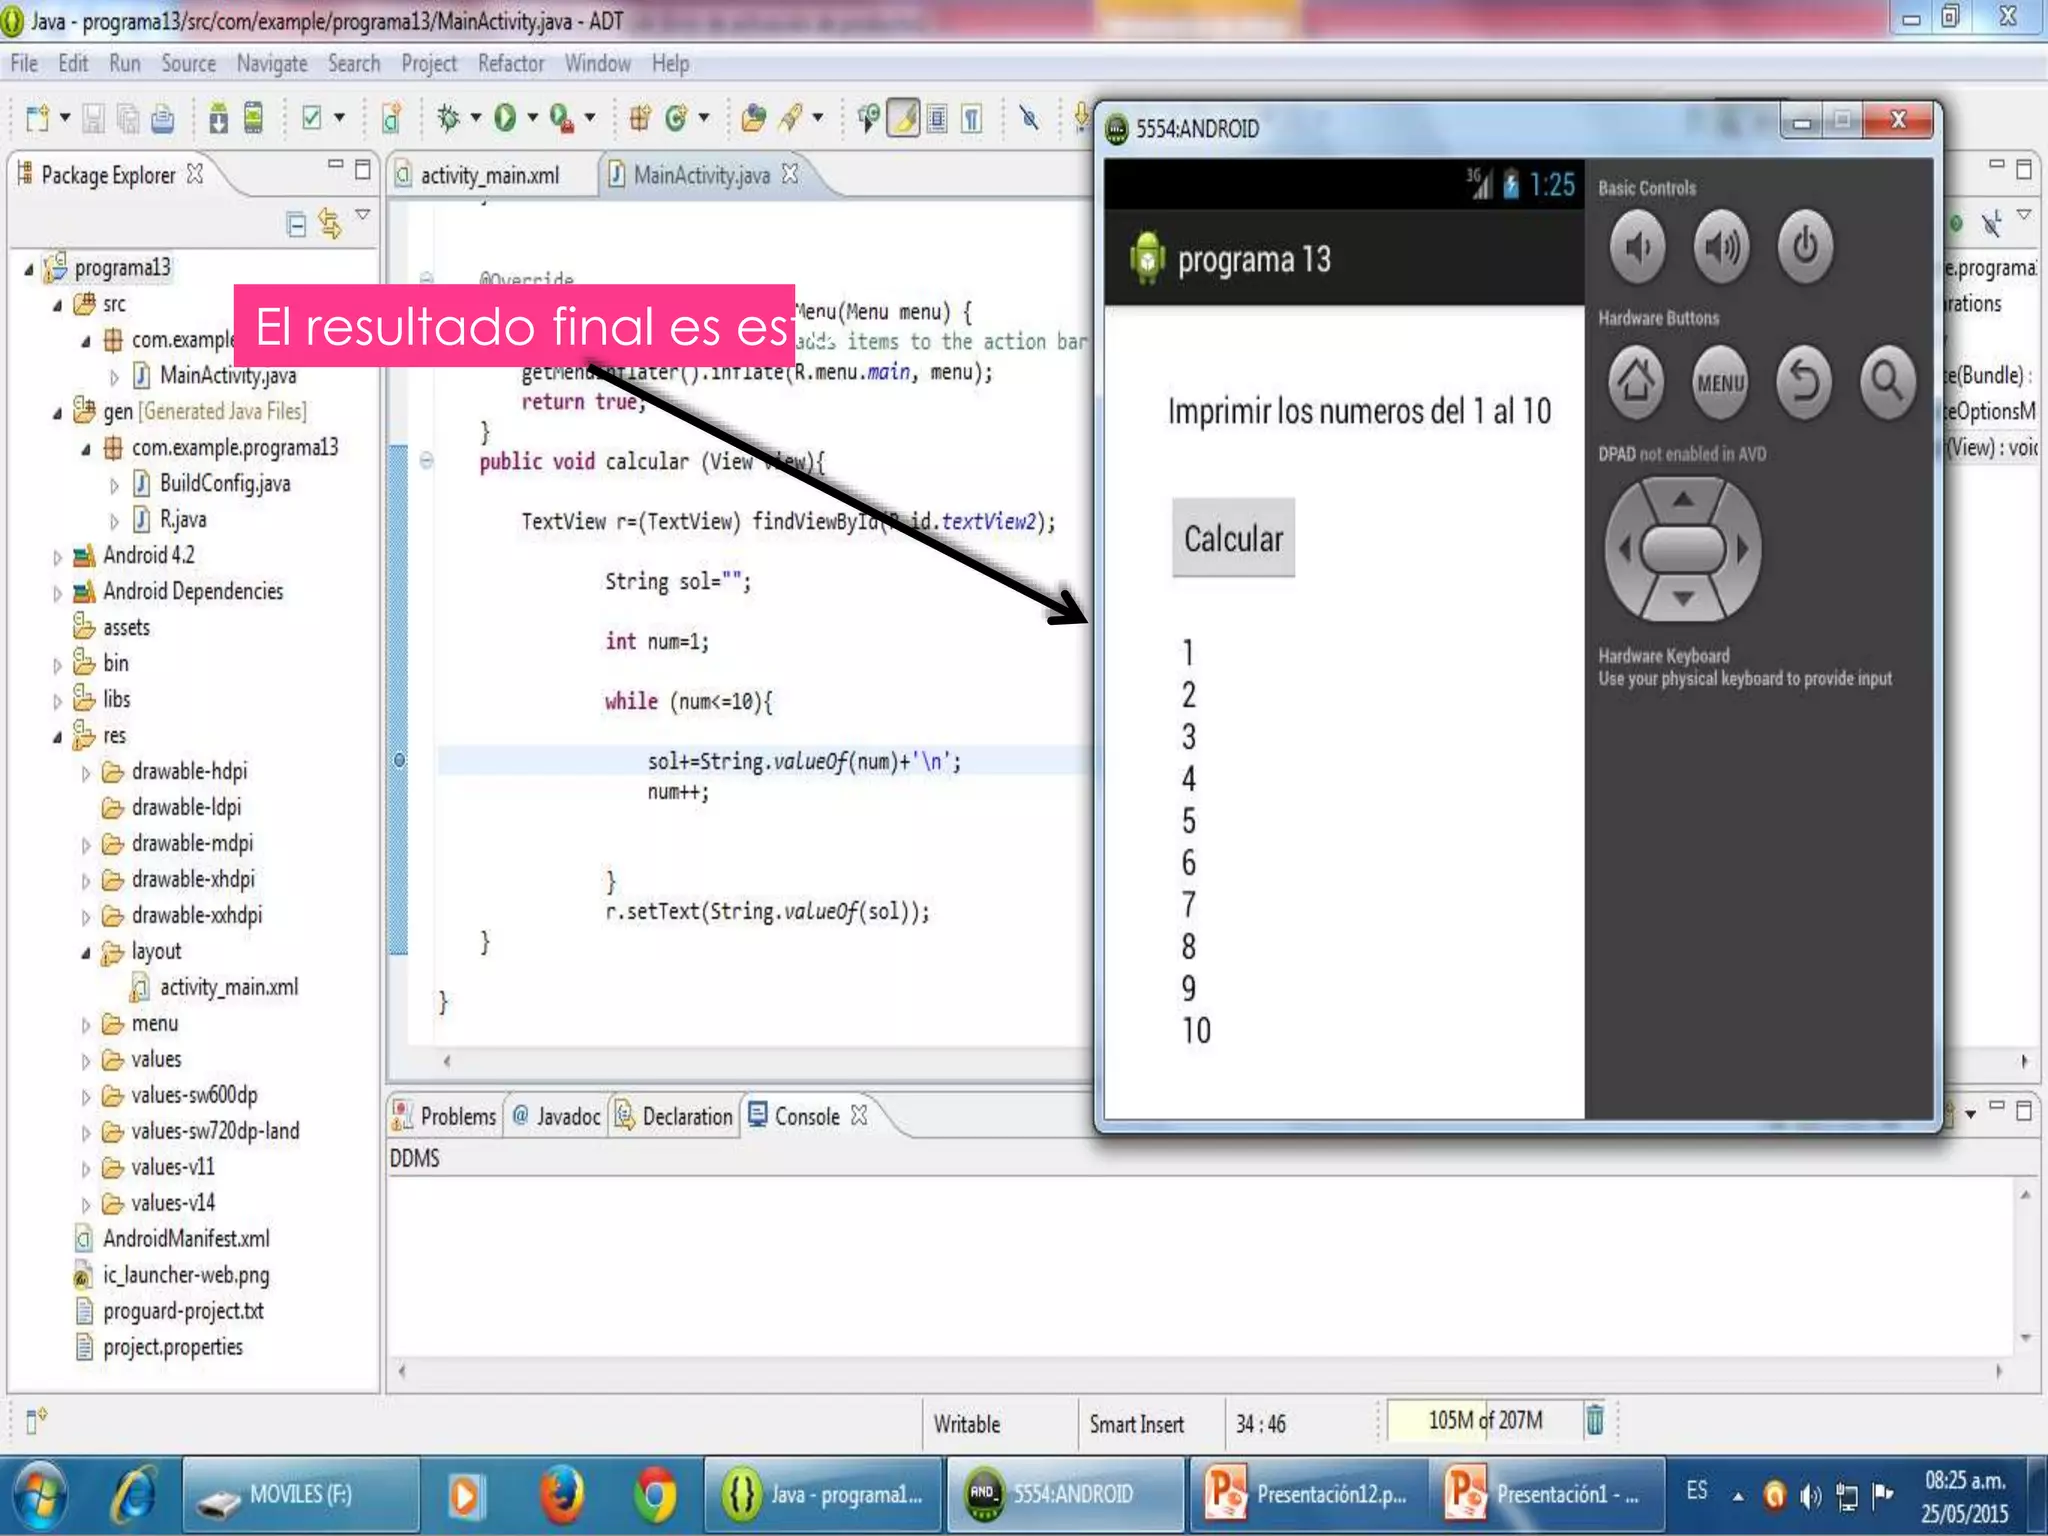Click the Debug bug toolbar icon
This screenshot has width=2048, height=1536.
448,118
